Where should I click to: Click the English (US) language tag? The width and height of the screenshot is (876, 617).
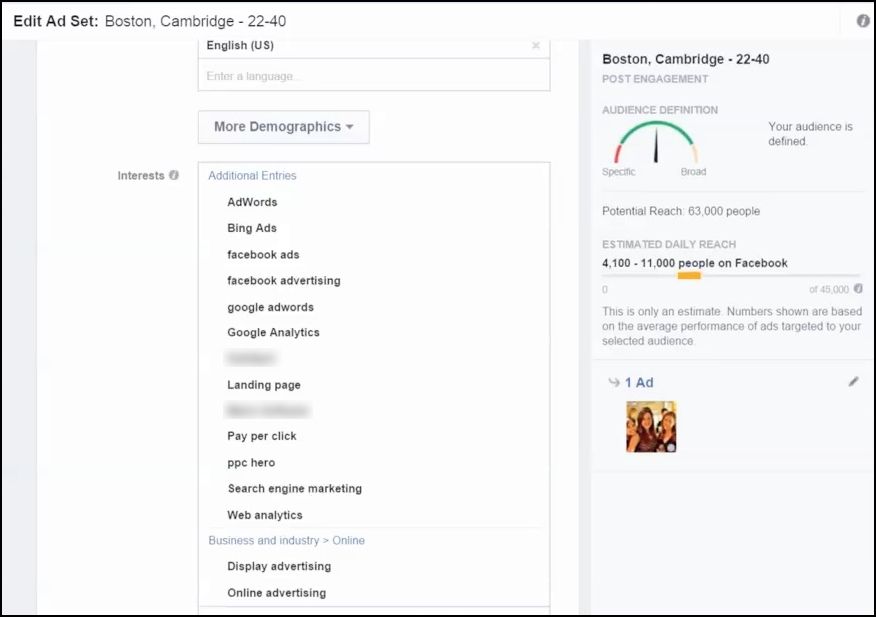(x=240, y=45)
